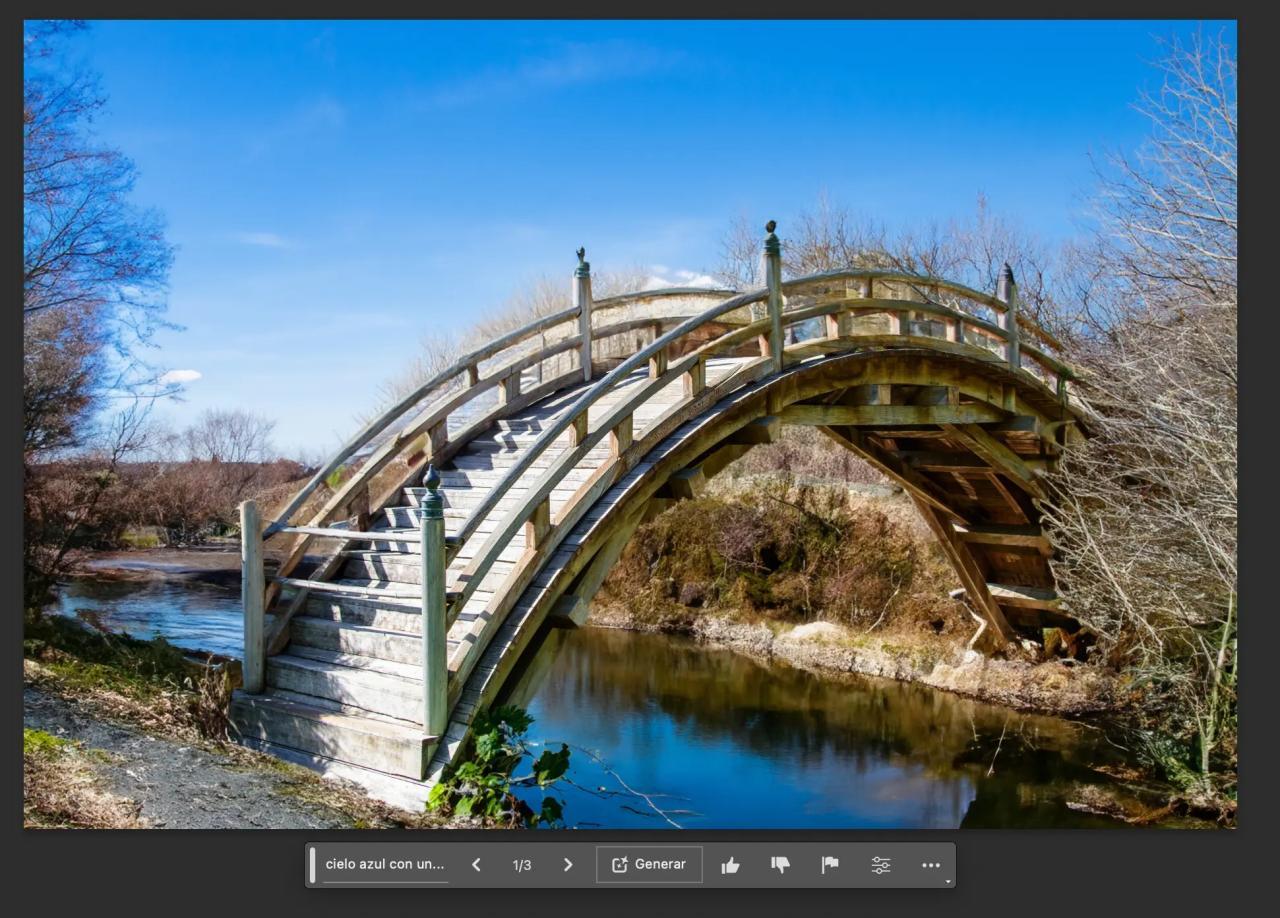Click the taskbar's left drag handle

pos(312,865)
